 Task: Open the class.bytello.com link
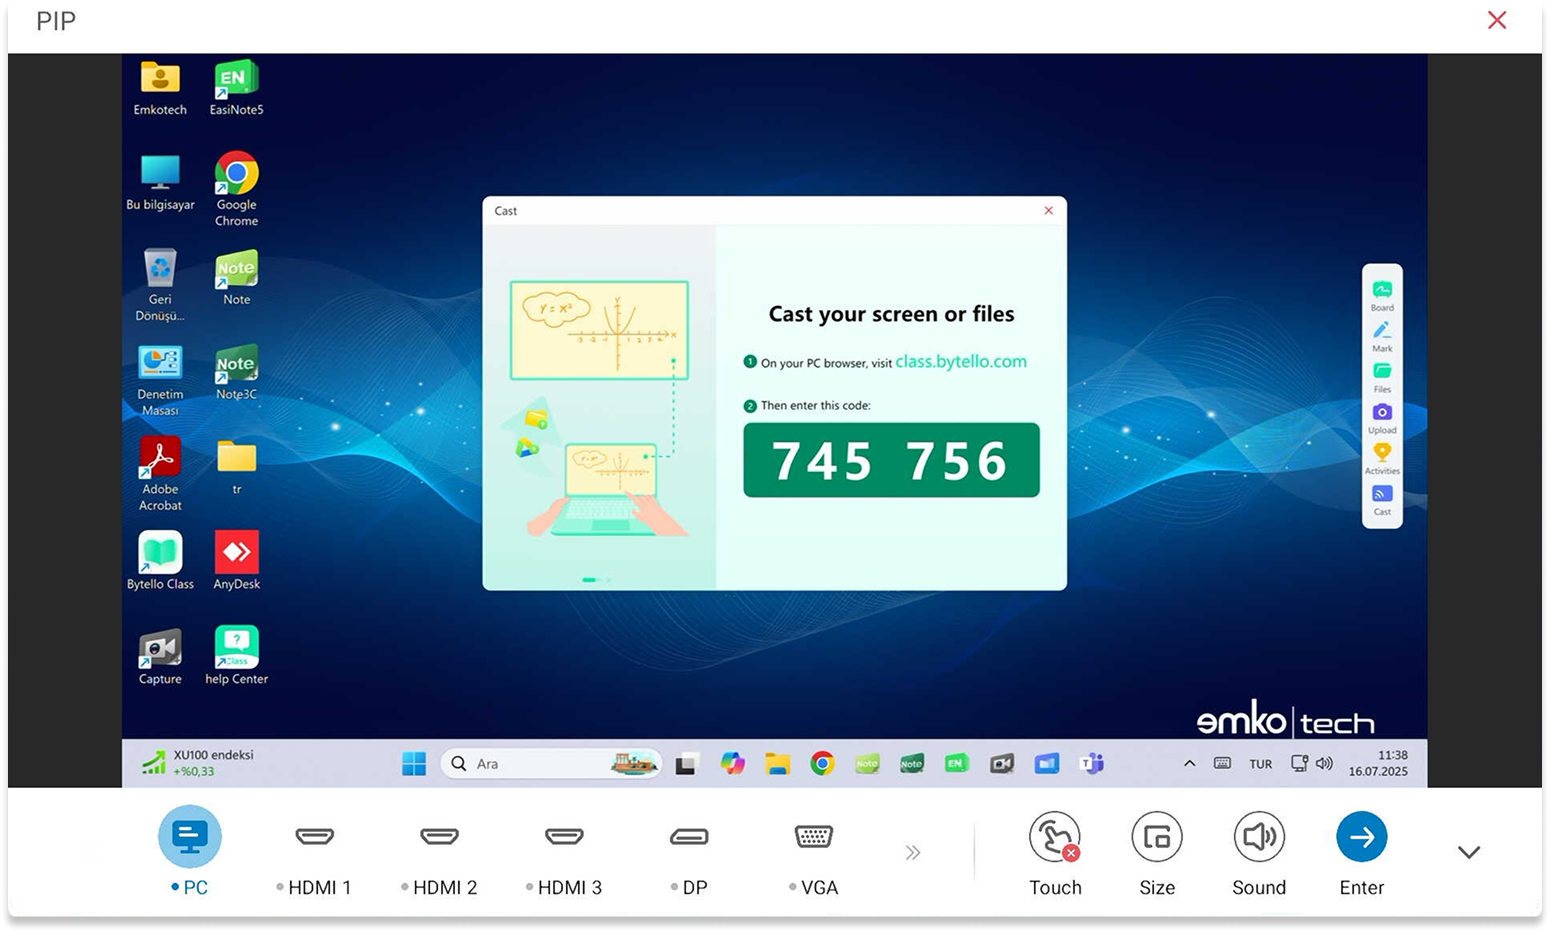tap(960, 362)
